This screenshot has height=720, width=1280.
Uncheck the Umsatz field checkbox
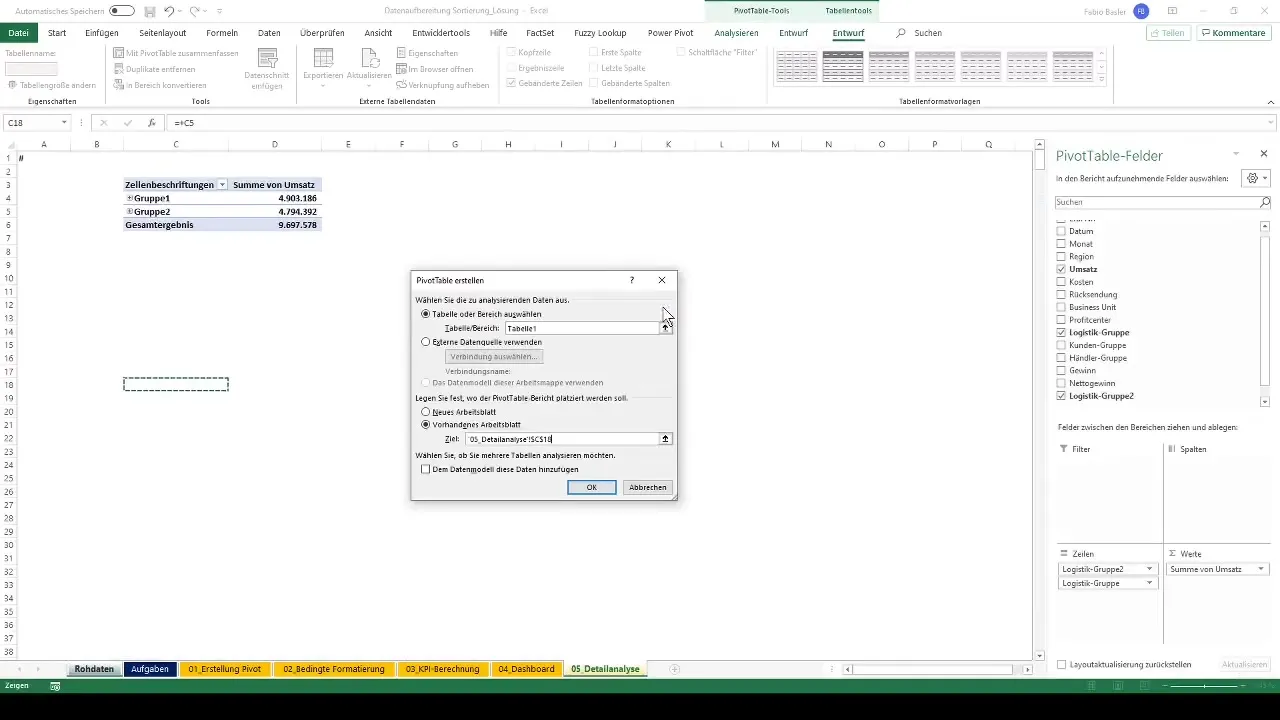(x=1062, y=269)
